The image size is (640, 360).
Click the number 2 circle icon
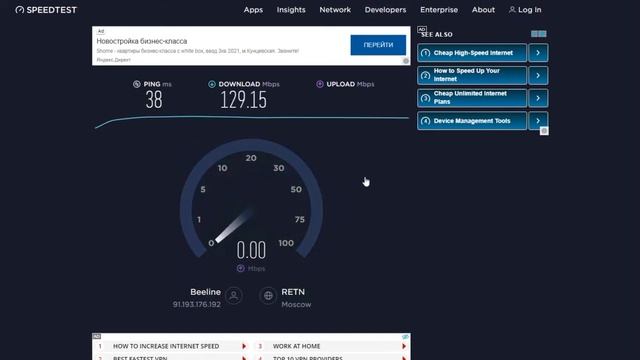425,76
